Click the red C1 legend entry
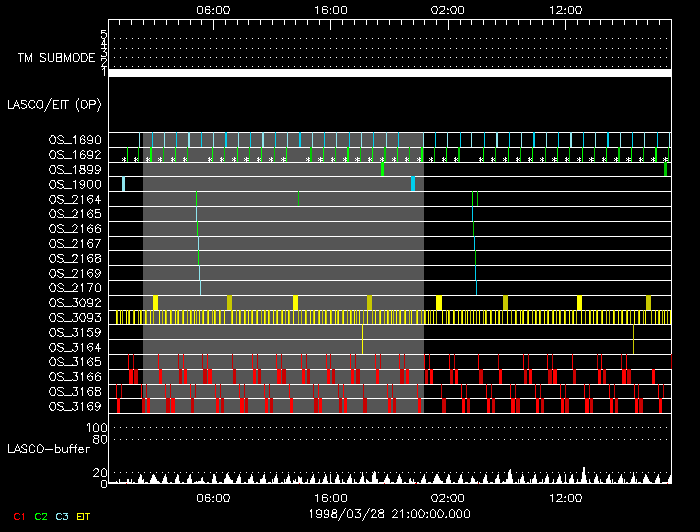This screenshot has height=532, width=700. click(x=18, y=516)
